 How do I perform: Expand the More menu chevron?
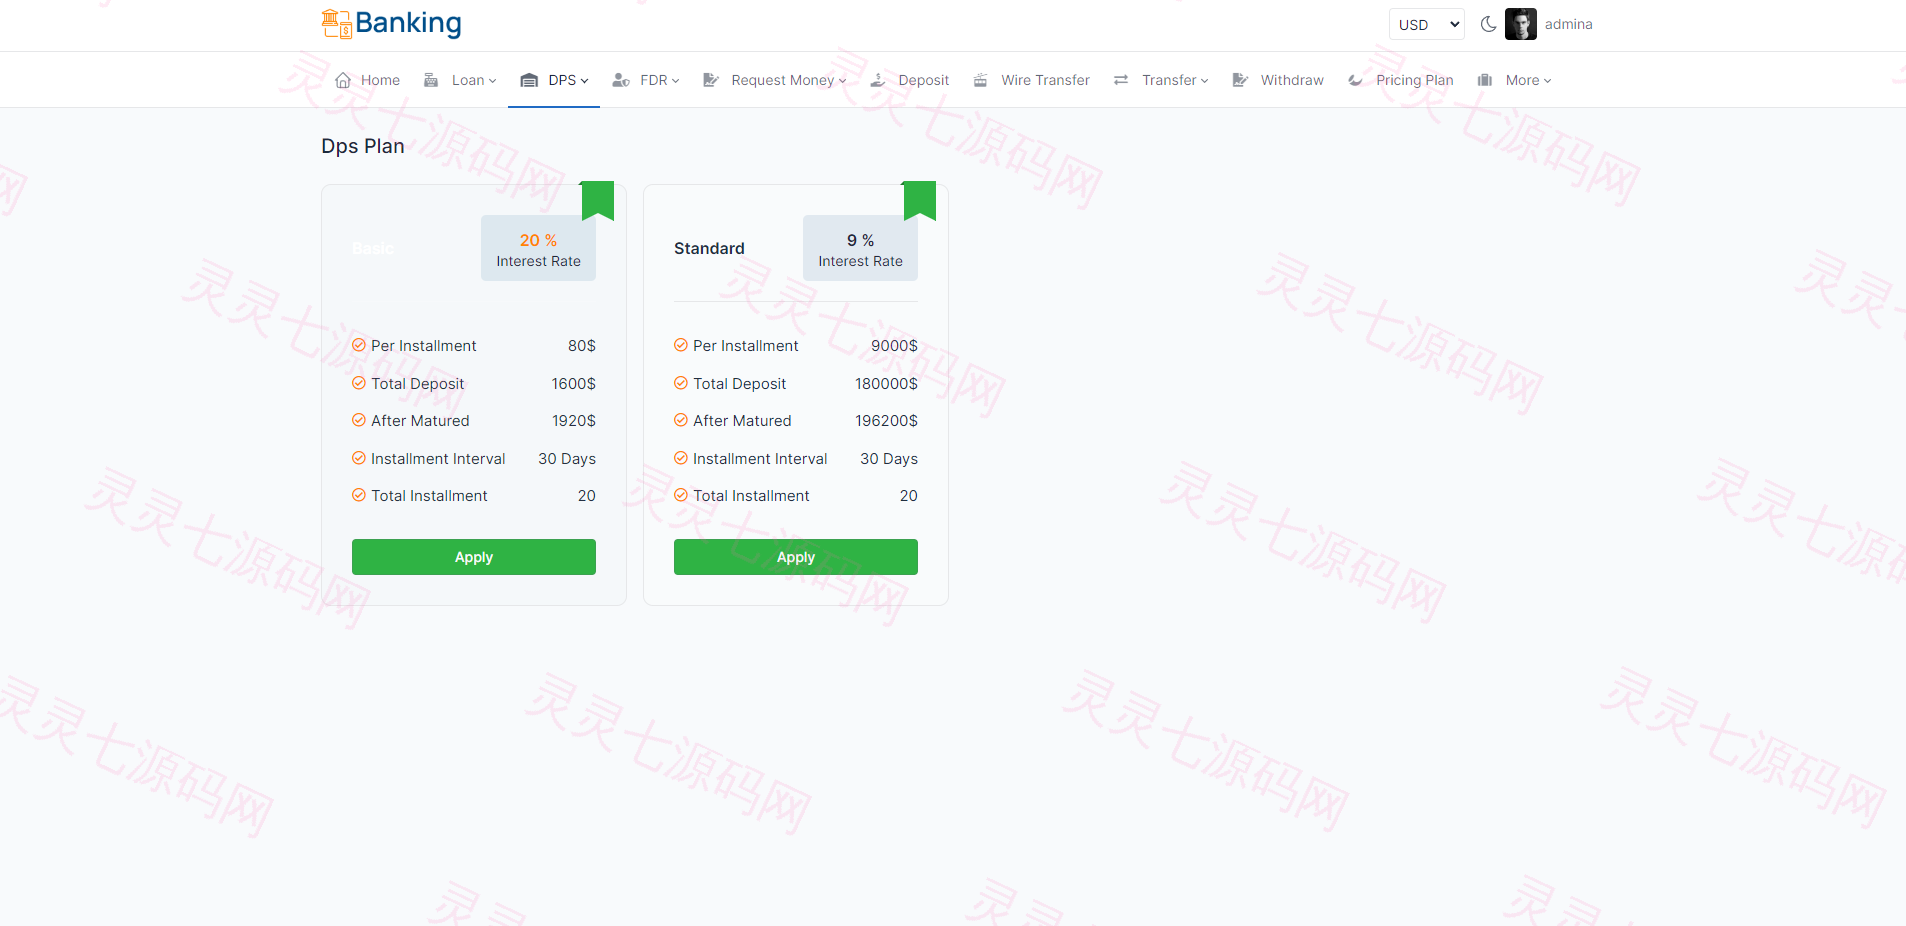[1548, 81]
